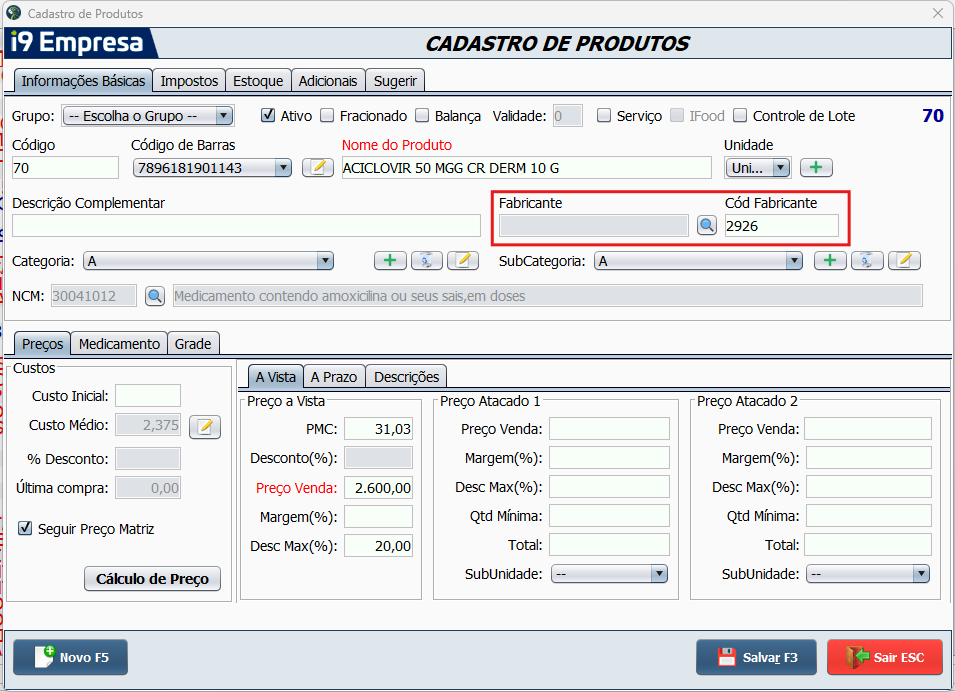
Task: Toggle the Seguir Preço Matriz checkbox
Action: (25, 528)
